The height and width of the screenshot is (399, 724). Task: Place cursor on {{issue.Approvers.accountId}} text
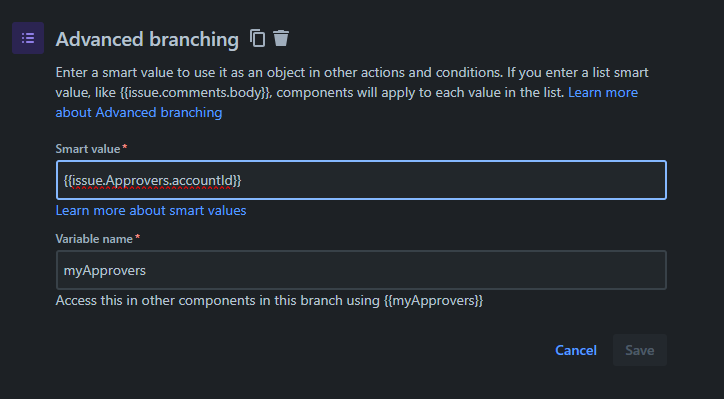(152, 181)
